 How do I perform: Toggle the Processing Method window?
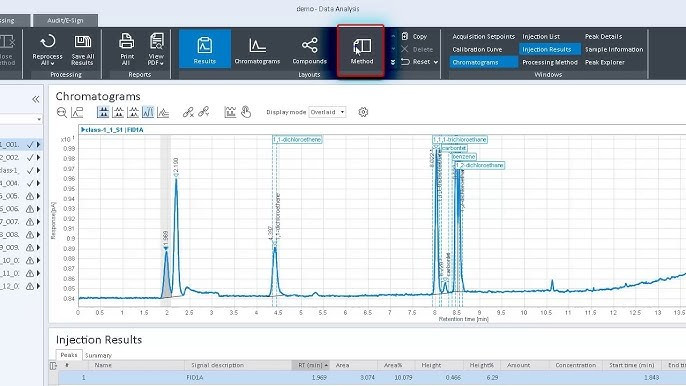pos(550,62)
